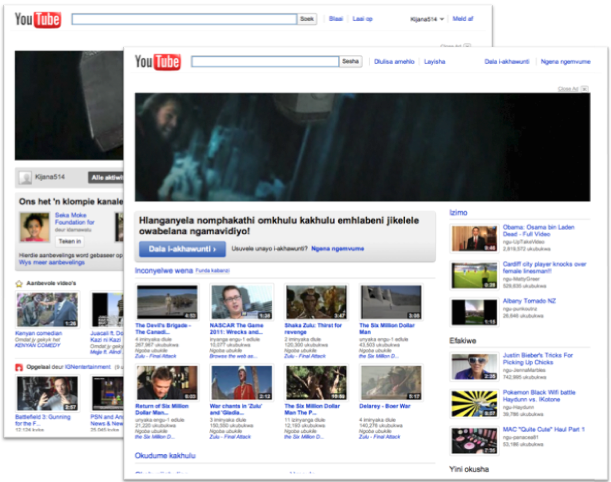
Task: Click Kenyan comedian title link
Action: (x=38, y=333)
